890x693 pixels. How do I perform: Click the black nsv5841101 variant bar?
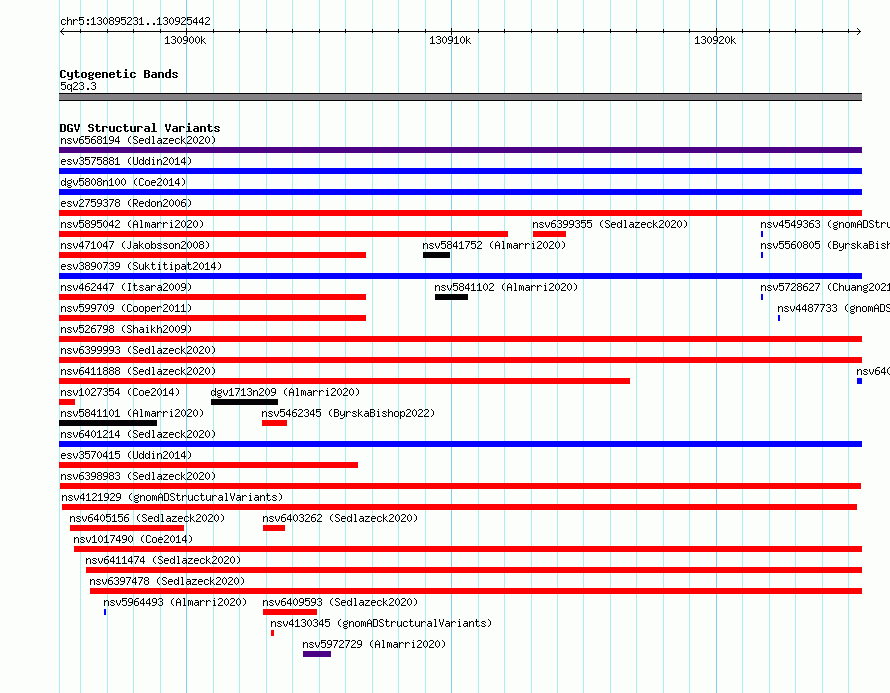tap(108, 423)
